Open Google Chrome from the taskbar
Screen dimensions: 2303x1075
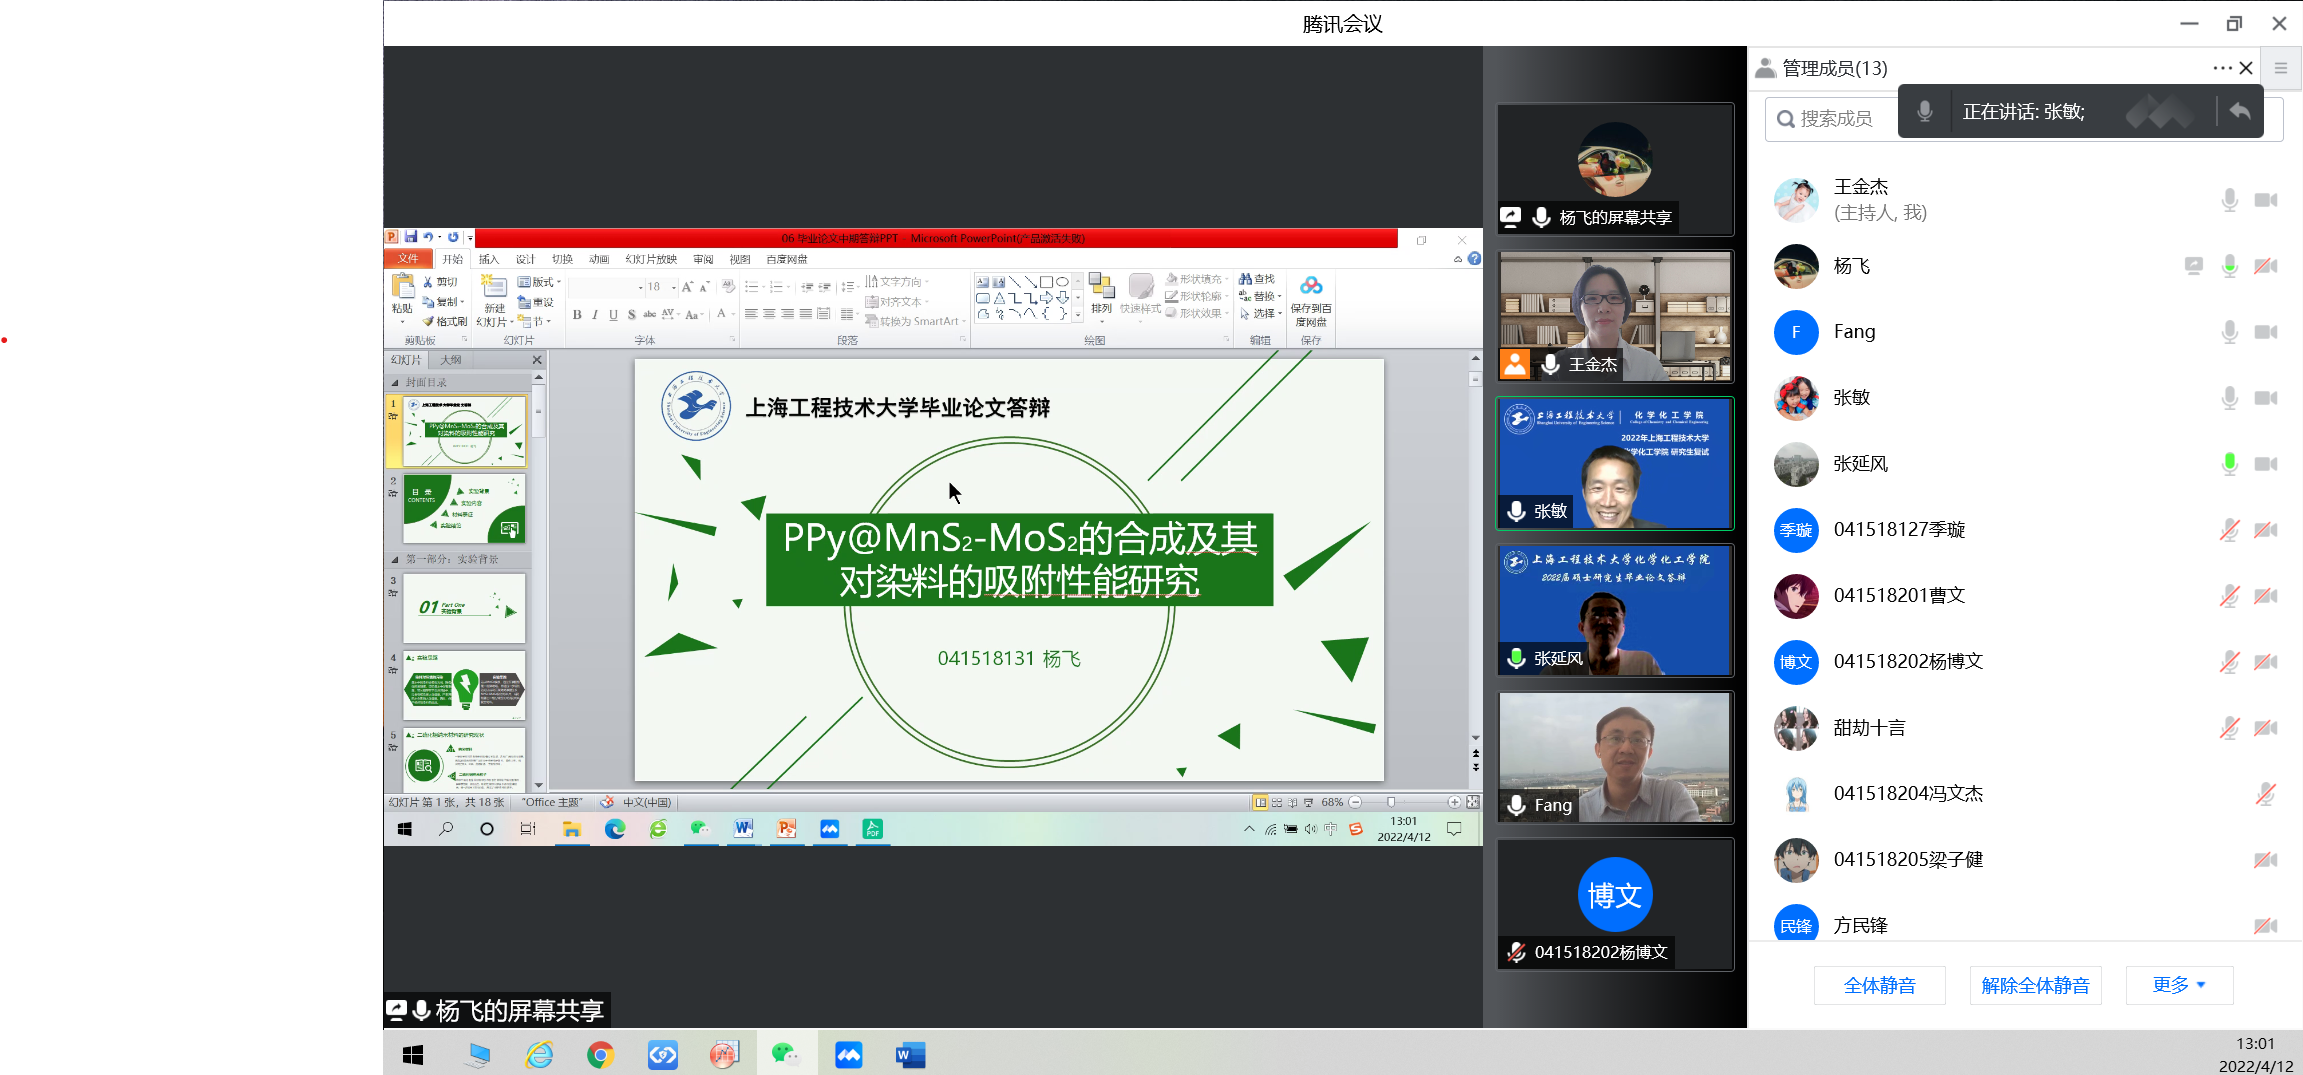pyautogui.click(x=600, y=1055)
